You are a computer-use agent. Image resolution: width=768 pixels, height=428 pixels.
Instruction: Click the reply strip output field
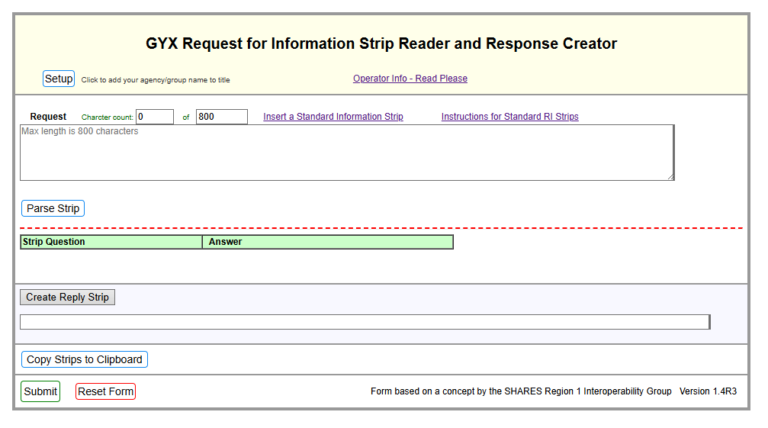click(364, 322)
